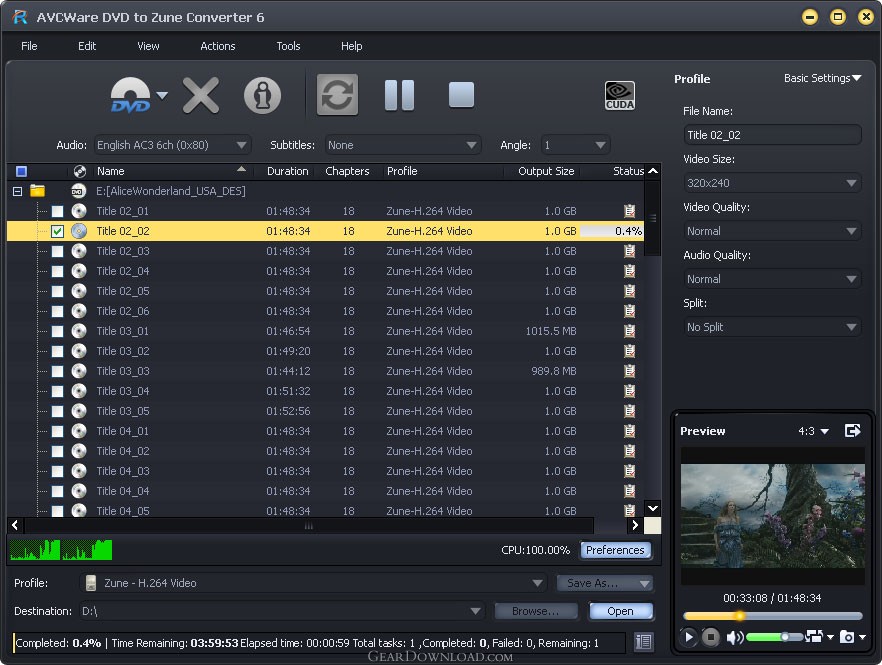Viewport: 882px width, 665px height.
Task: Click the status icon for Title 04_03
Action: pyautogui.click(x=629, y=471)
